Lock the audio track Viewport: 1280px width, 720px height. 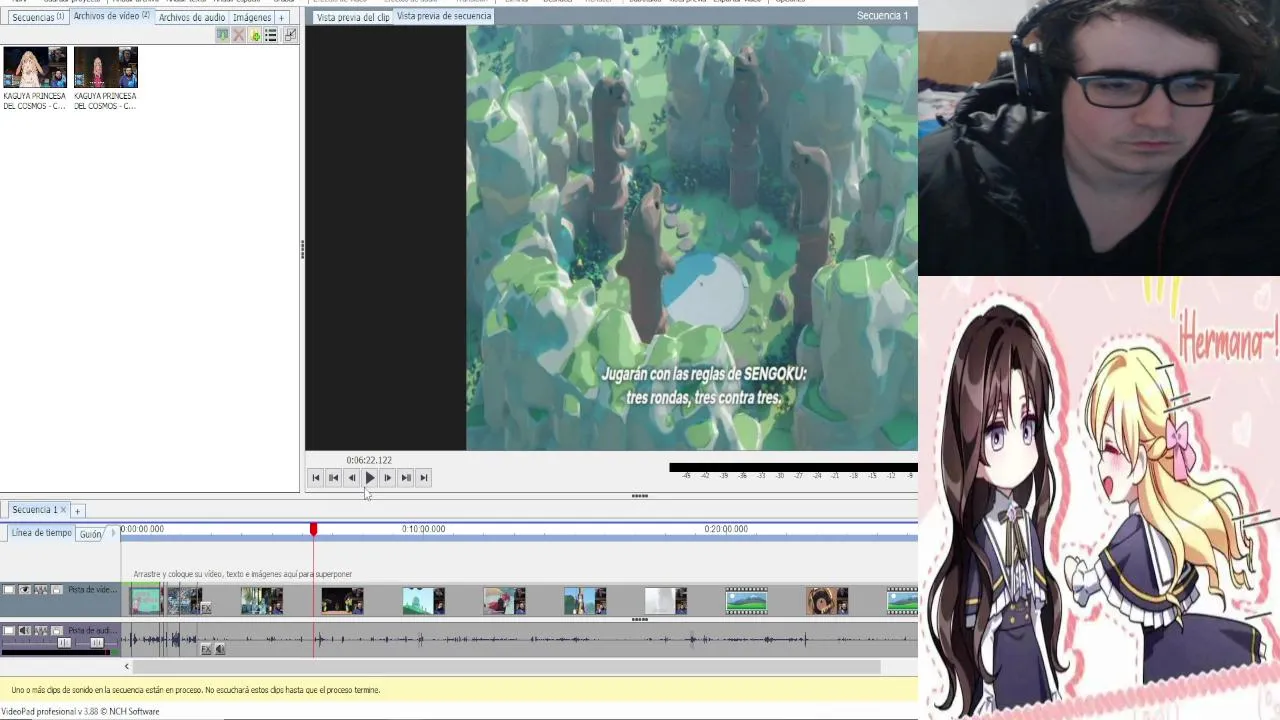[x=57, y=631]
